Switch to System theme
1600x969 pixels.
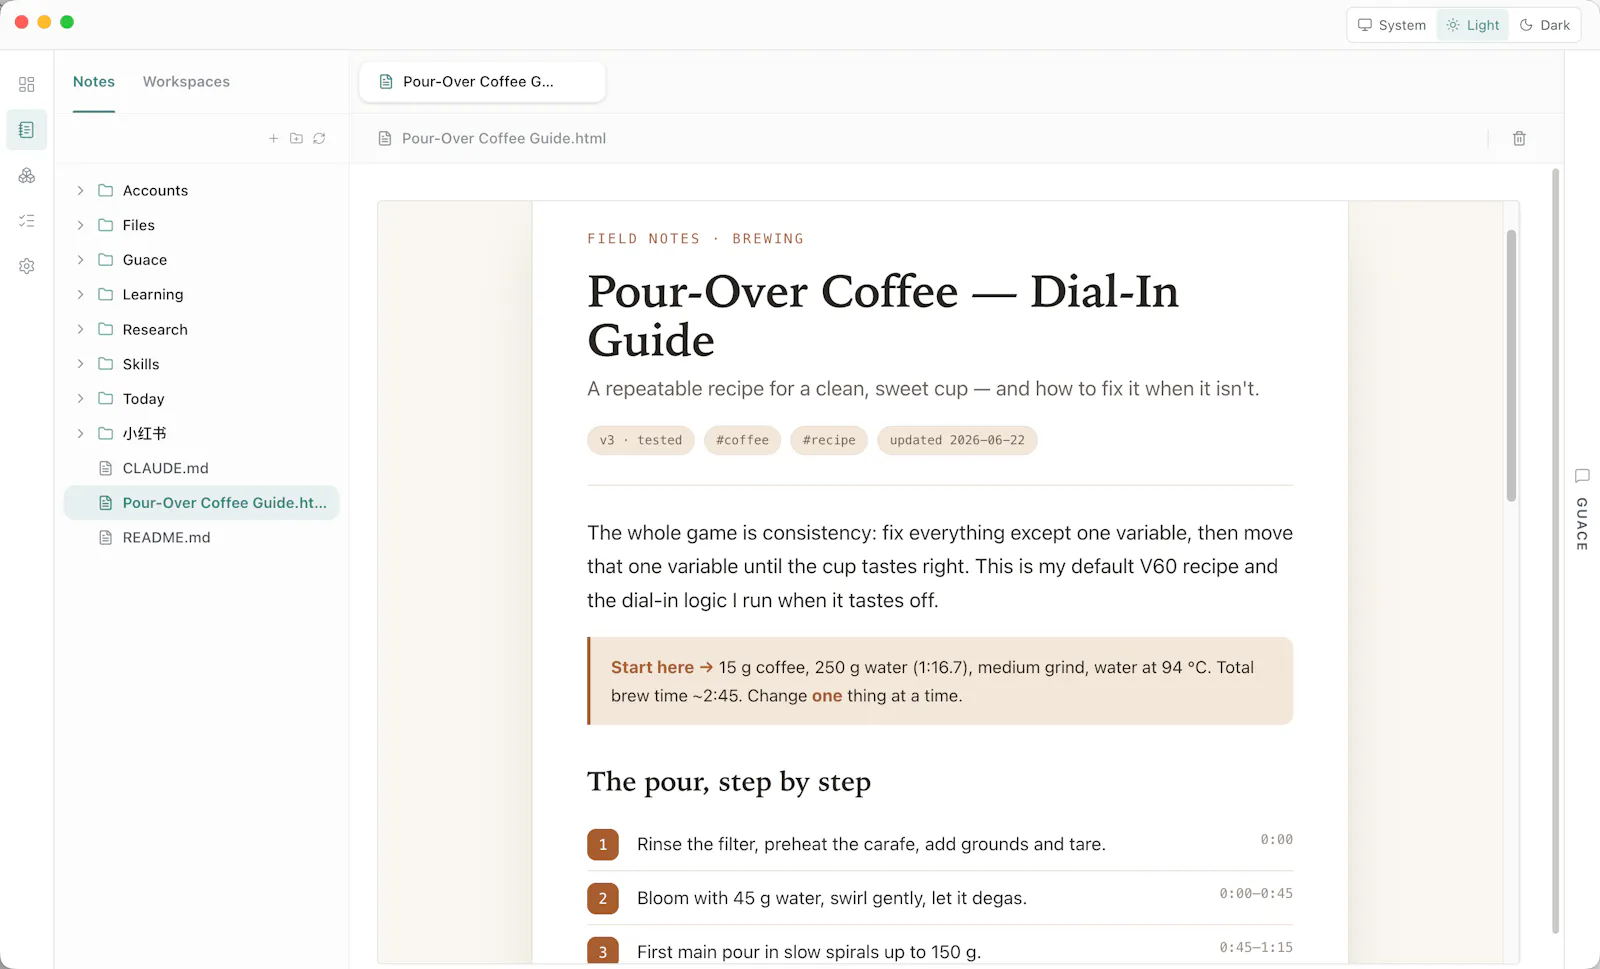[1392, 25]
